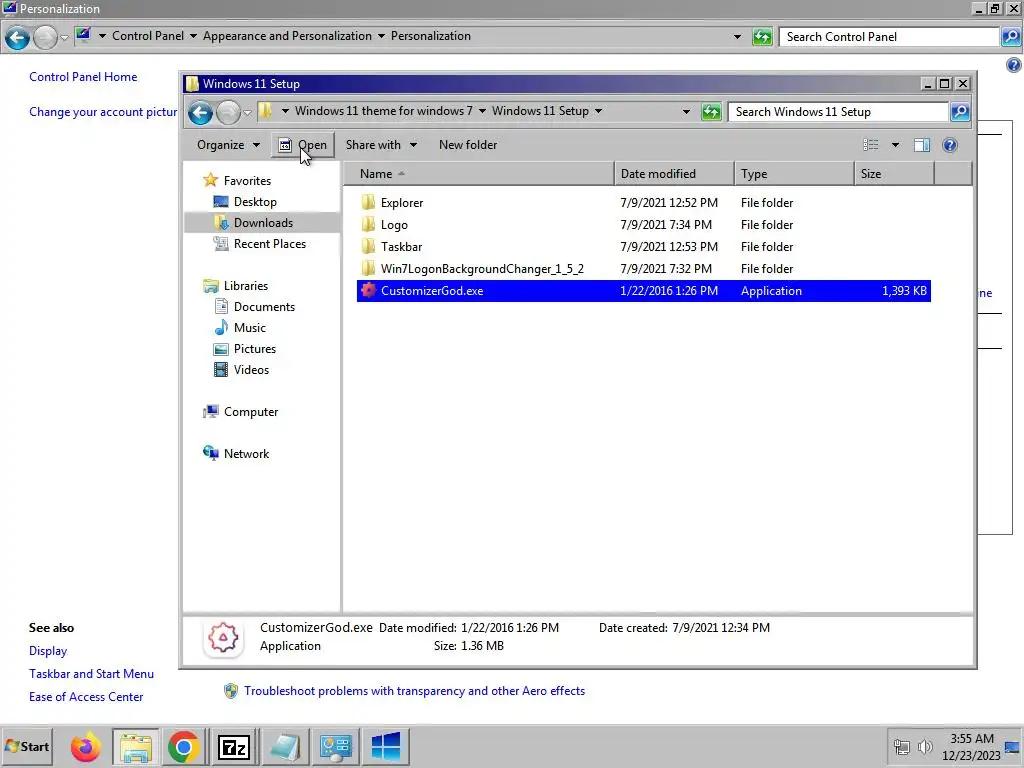Image resolution: width=1024 pixels, height=768 pixels.
Task: Open the view options dropdown arrow
Action: [895, 145]
